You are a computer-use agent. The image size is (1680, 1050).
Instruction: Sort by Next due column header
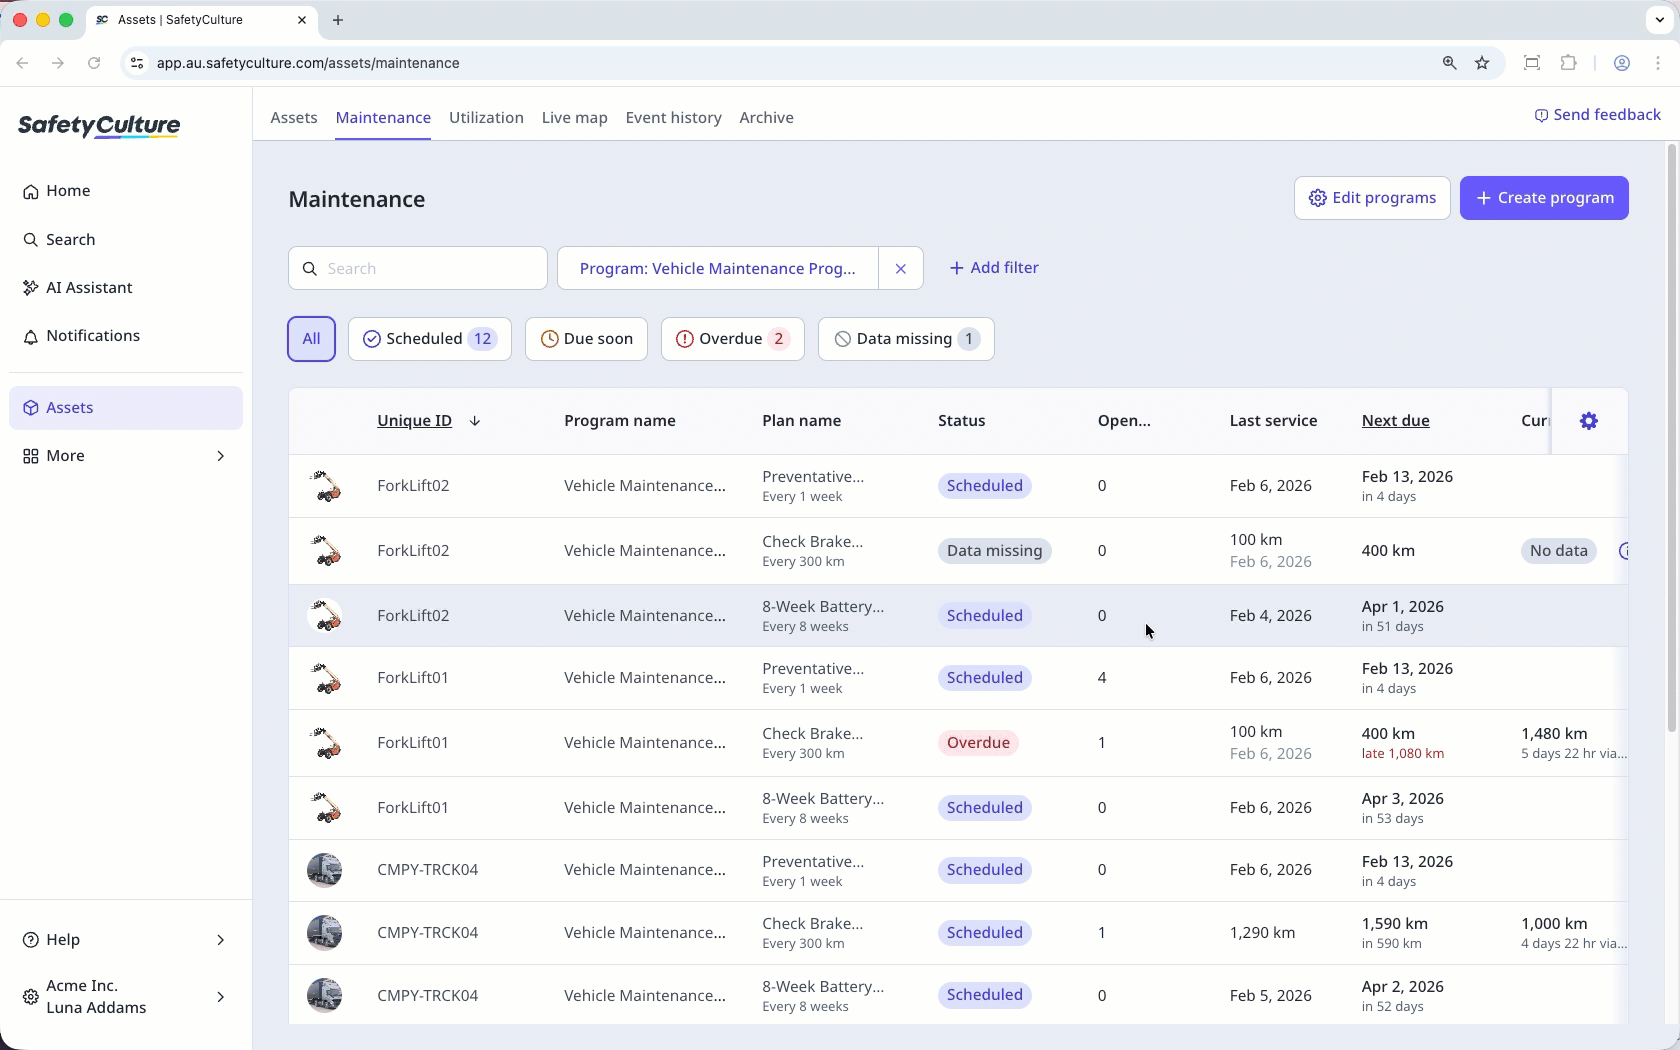pos(1395,421)
